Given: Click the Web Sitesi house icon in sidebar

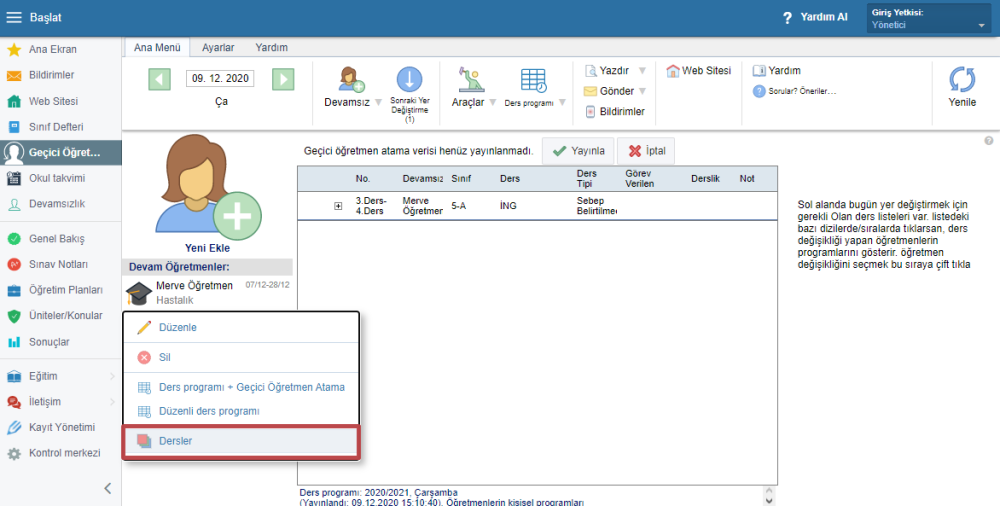Looking at the screenshot, I should pyautogui.click(x=13, y=101).
